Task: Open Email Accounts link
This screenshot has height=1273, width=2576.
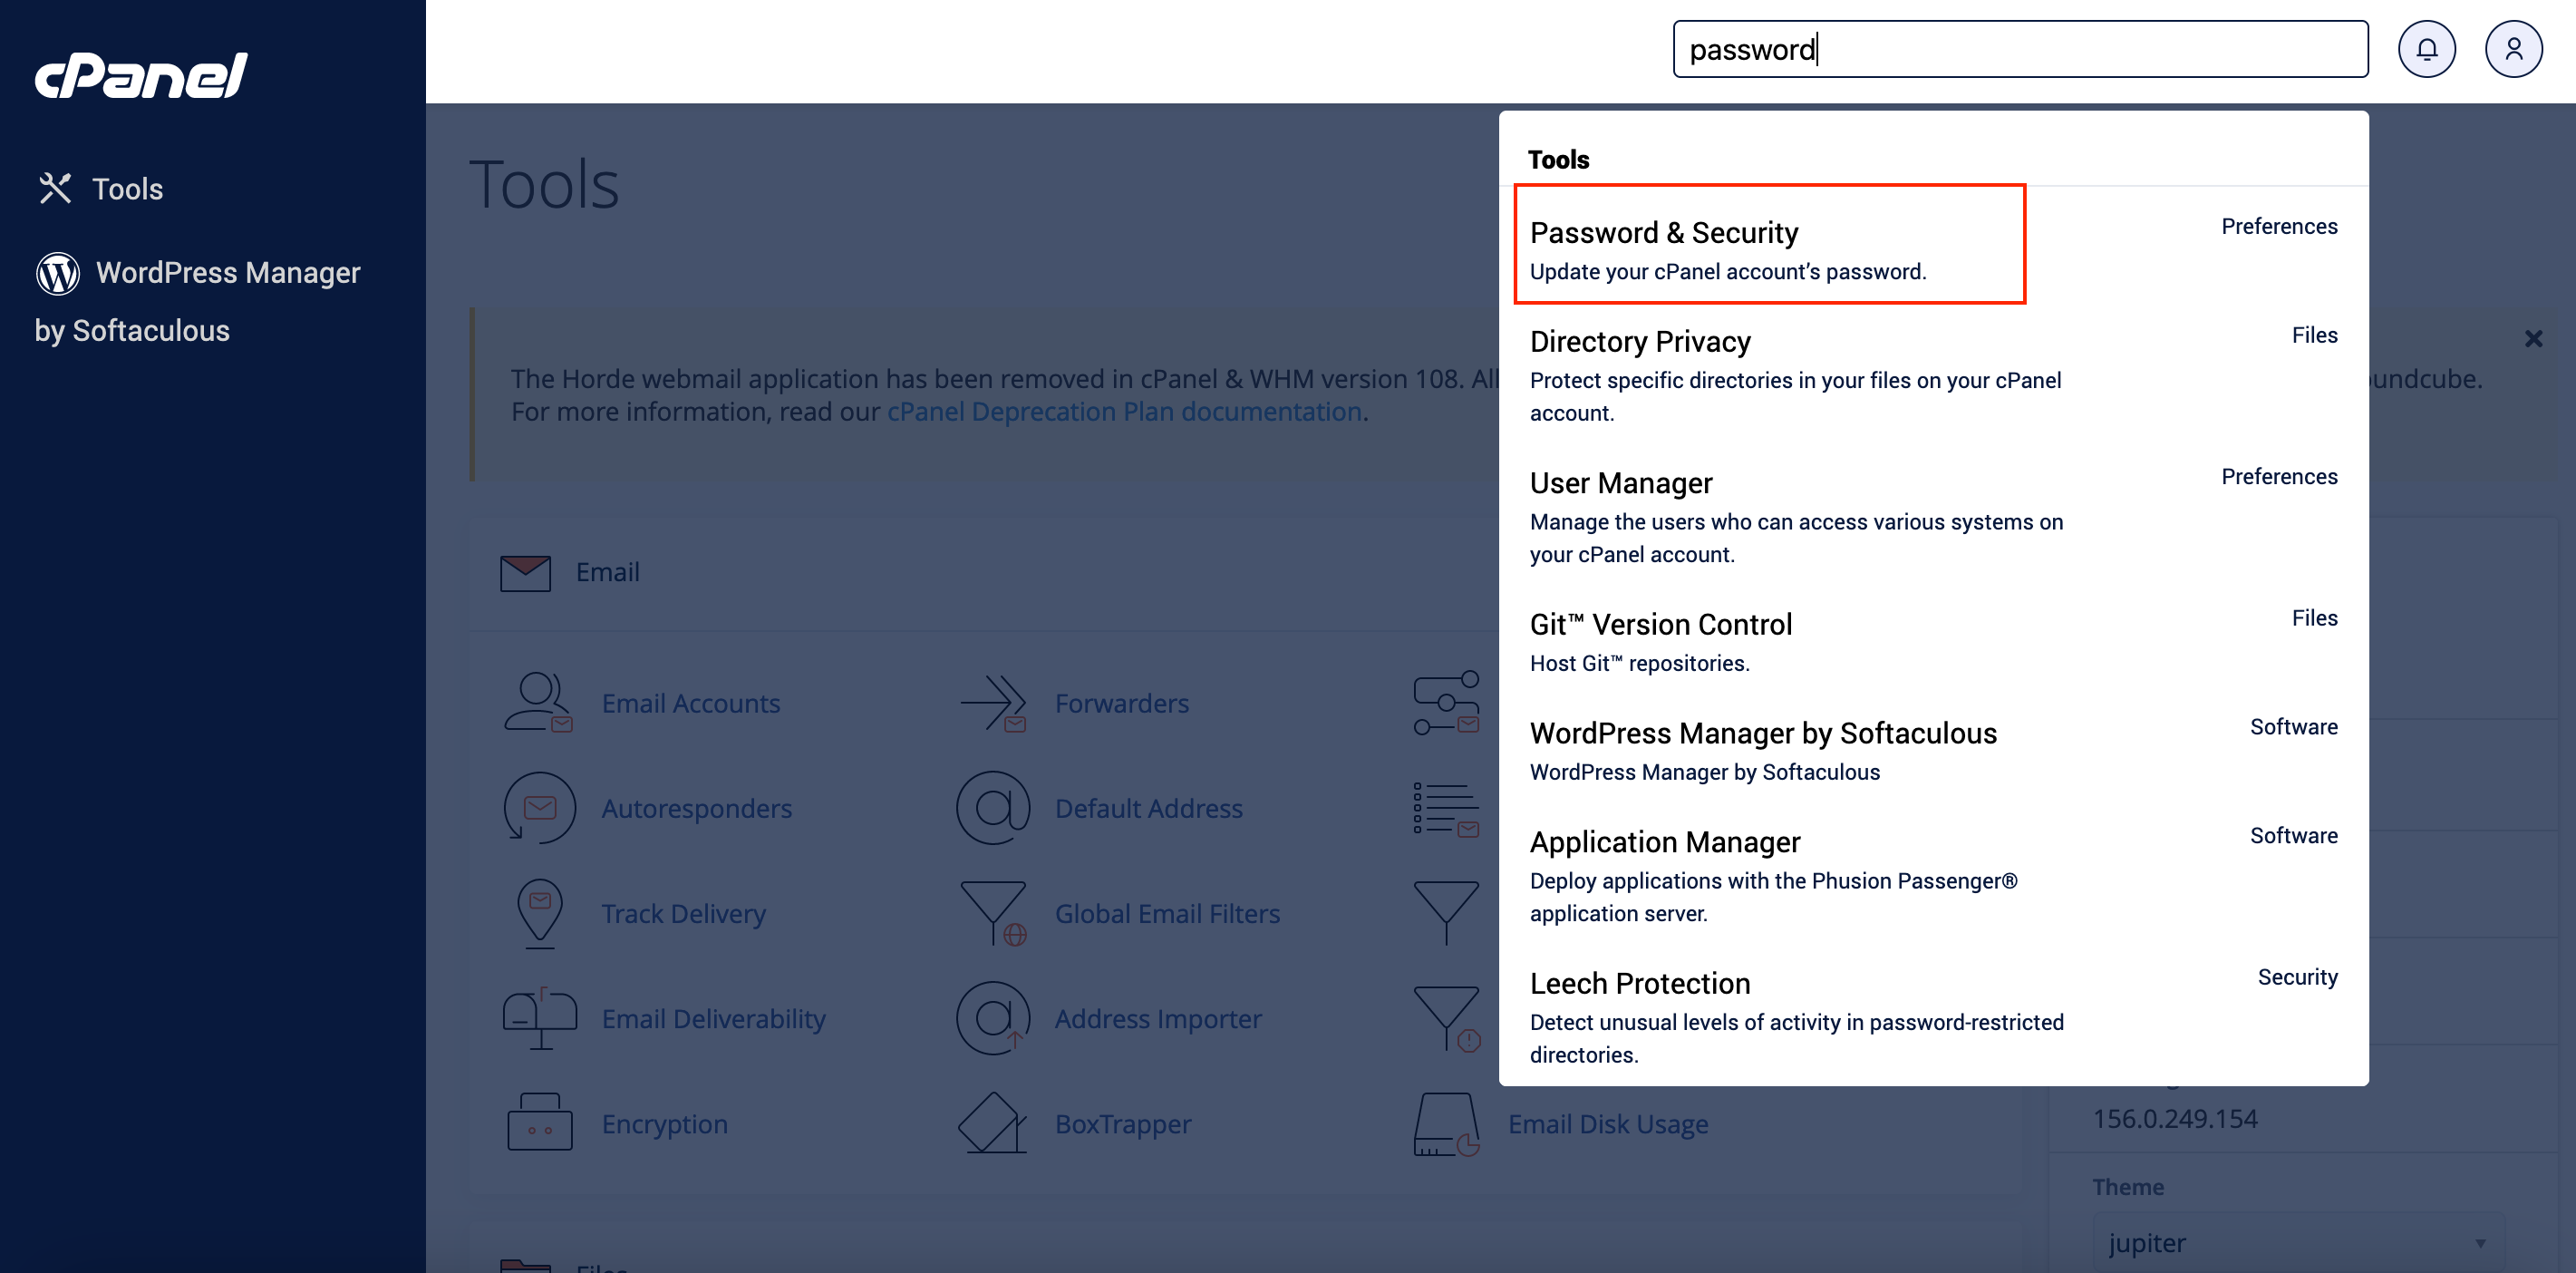Action: coord(690,703)
